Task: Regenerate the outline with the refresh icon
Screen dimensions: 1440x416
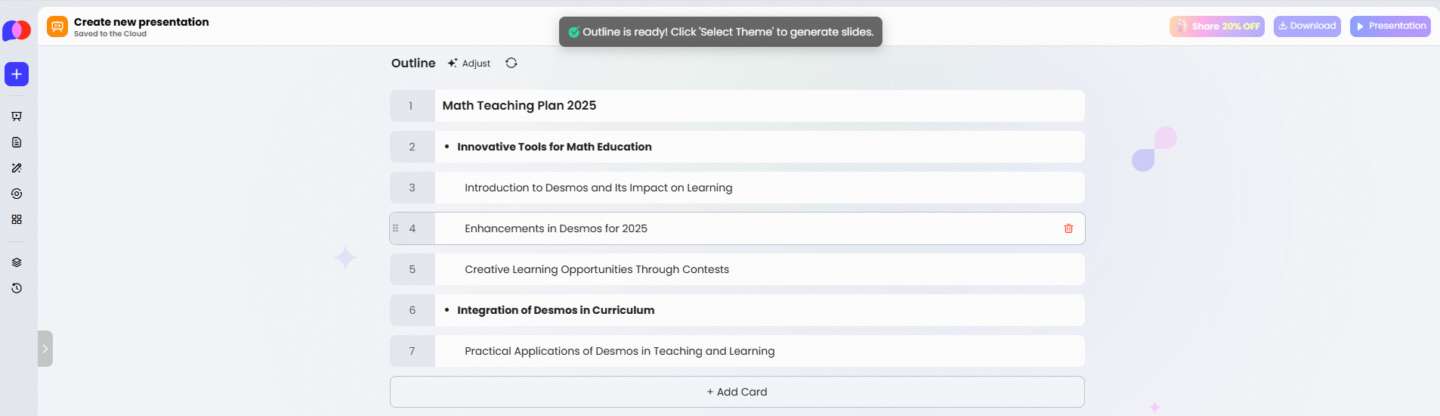Action: (511, 63)
